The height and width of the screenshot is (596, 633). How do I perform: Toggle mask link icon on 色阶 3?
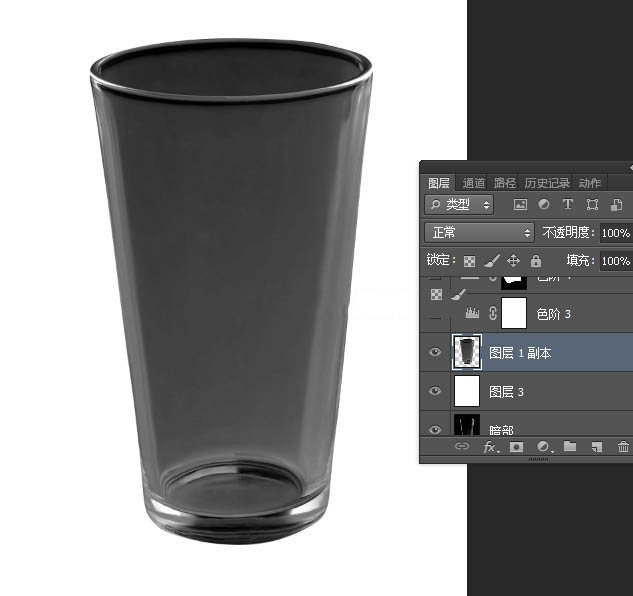click(x=493, y=313)
